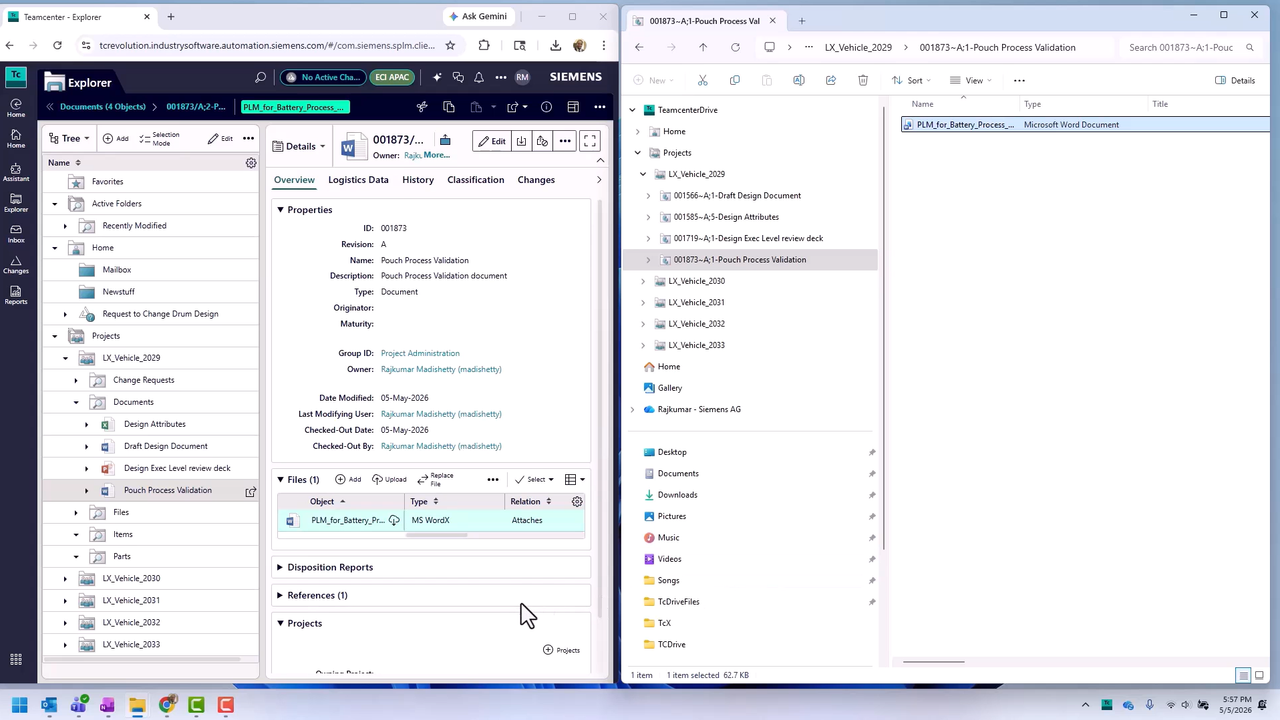Select Design Exec Level review deck tree item

(x=177, y=468)
